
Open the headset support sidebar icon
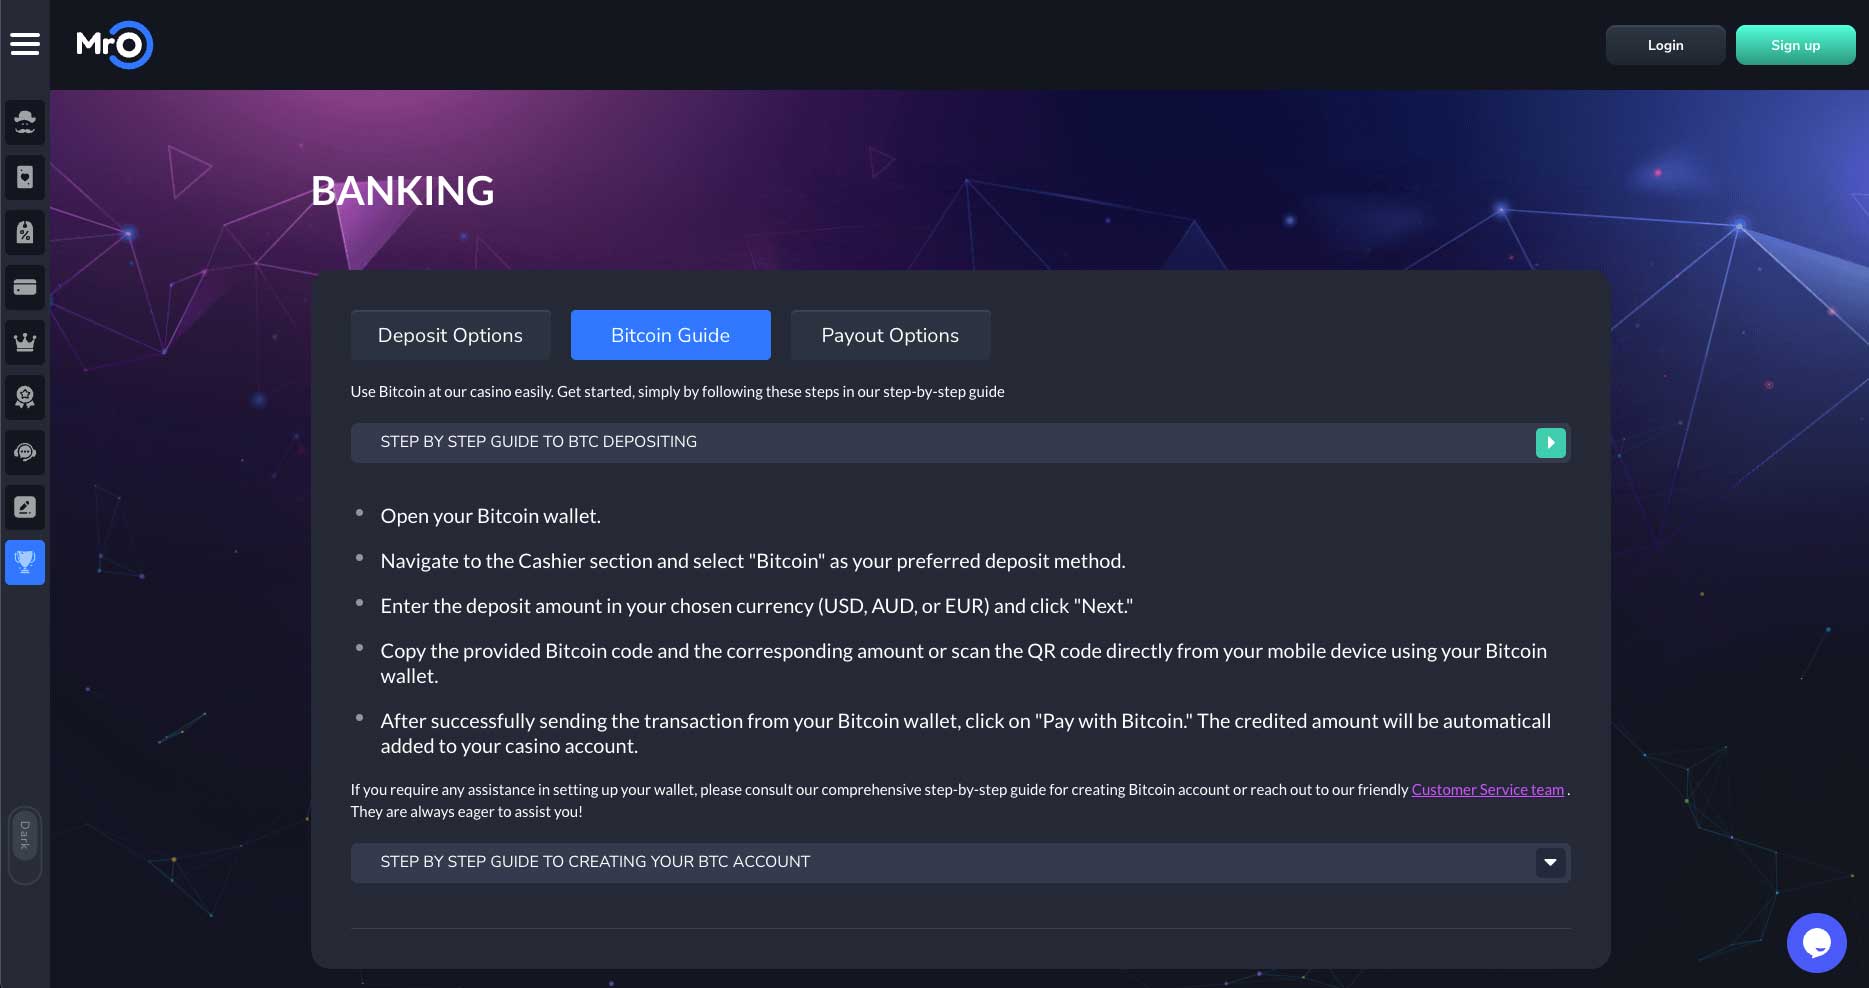pos(25,452)
